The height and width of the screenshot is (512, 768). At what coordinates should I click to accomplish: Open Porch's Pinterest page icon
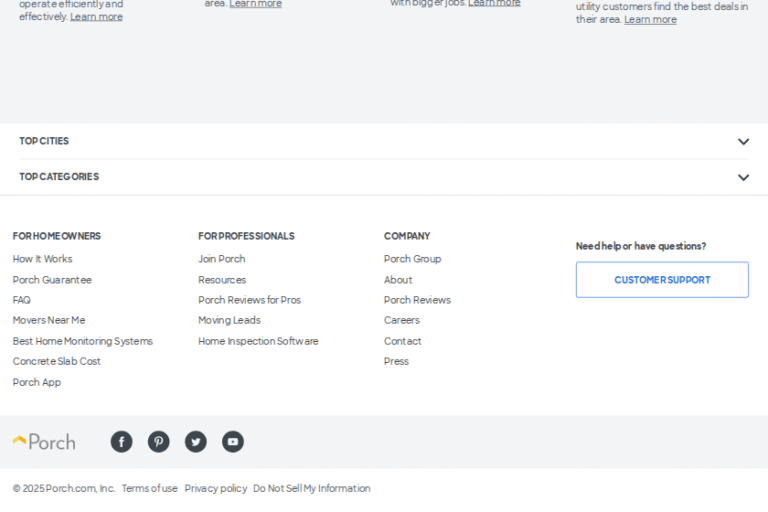click(158, 442)
